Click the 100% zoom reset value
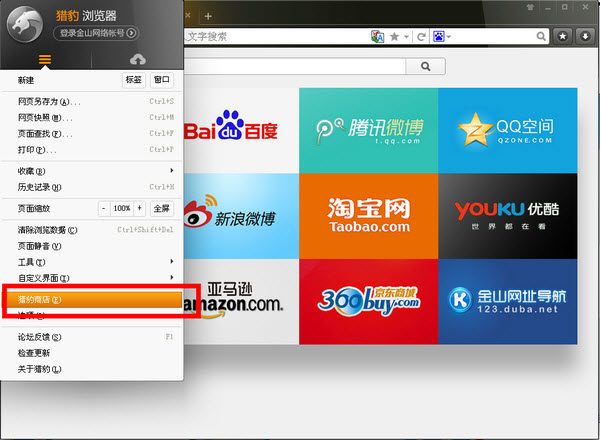 pos(122,208)
